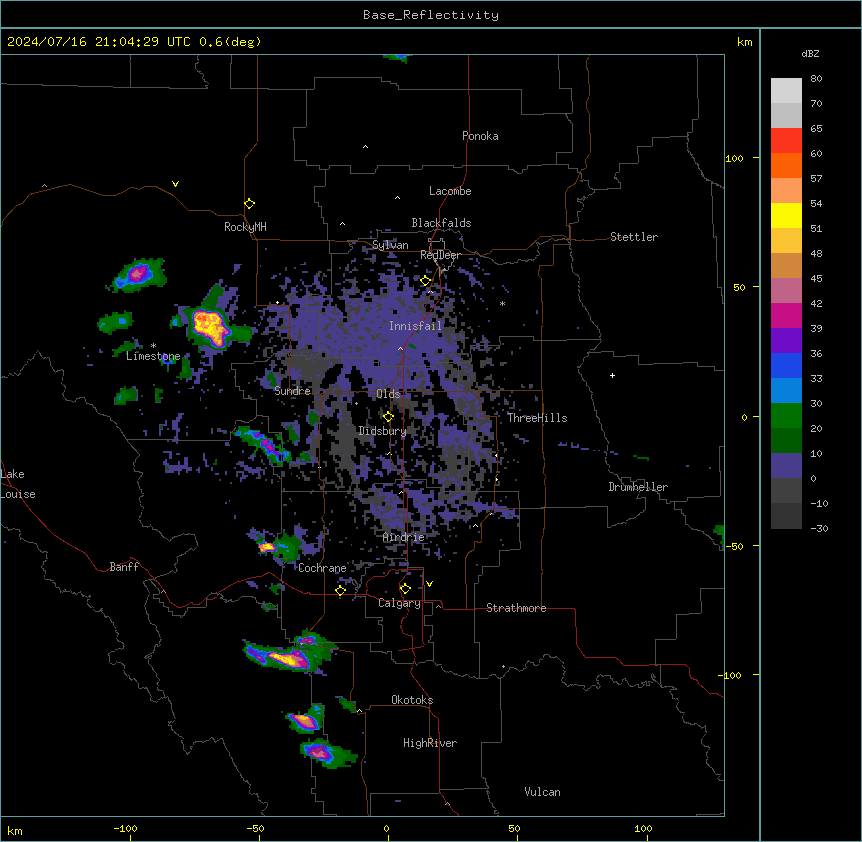Click the Drumheller label
Screen dimensions: 862x842
638,487
